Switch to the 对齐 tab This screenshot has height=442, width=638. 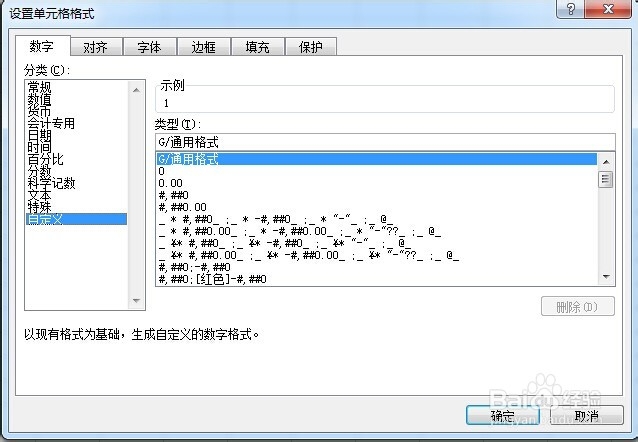click(x=96, y=47)
